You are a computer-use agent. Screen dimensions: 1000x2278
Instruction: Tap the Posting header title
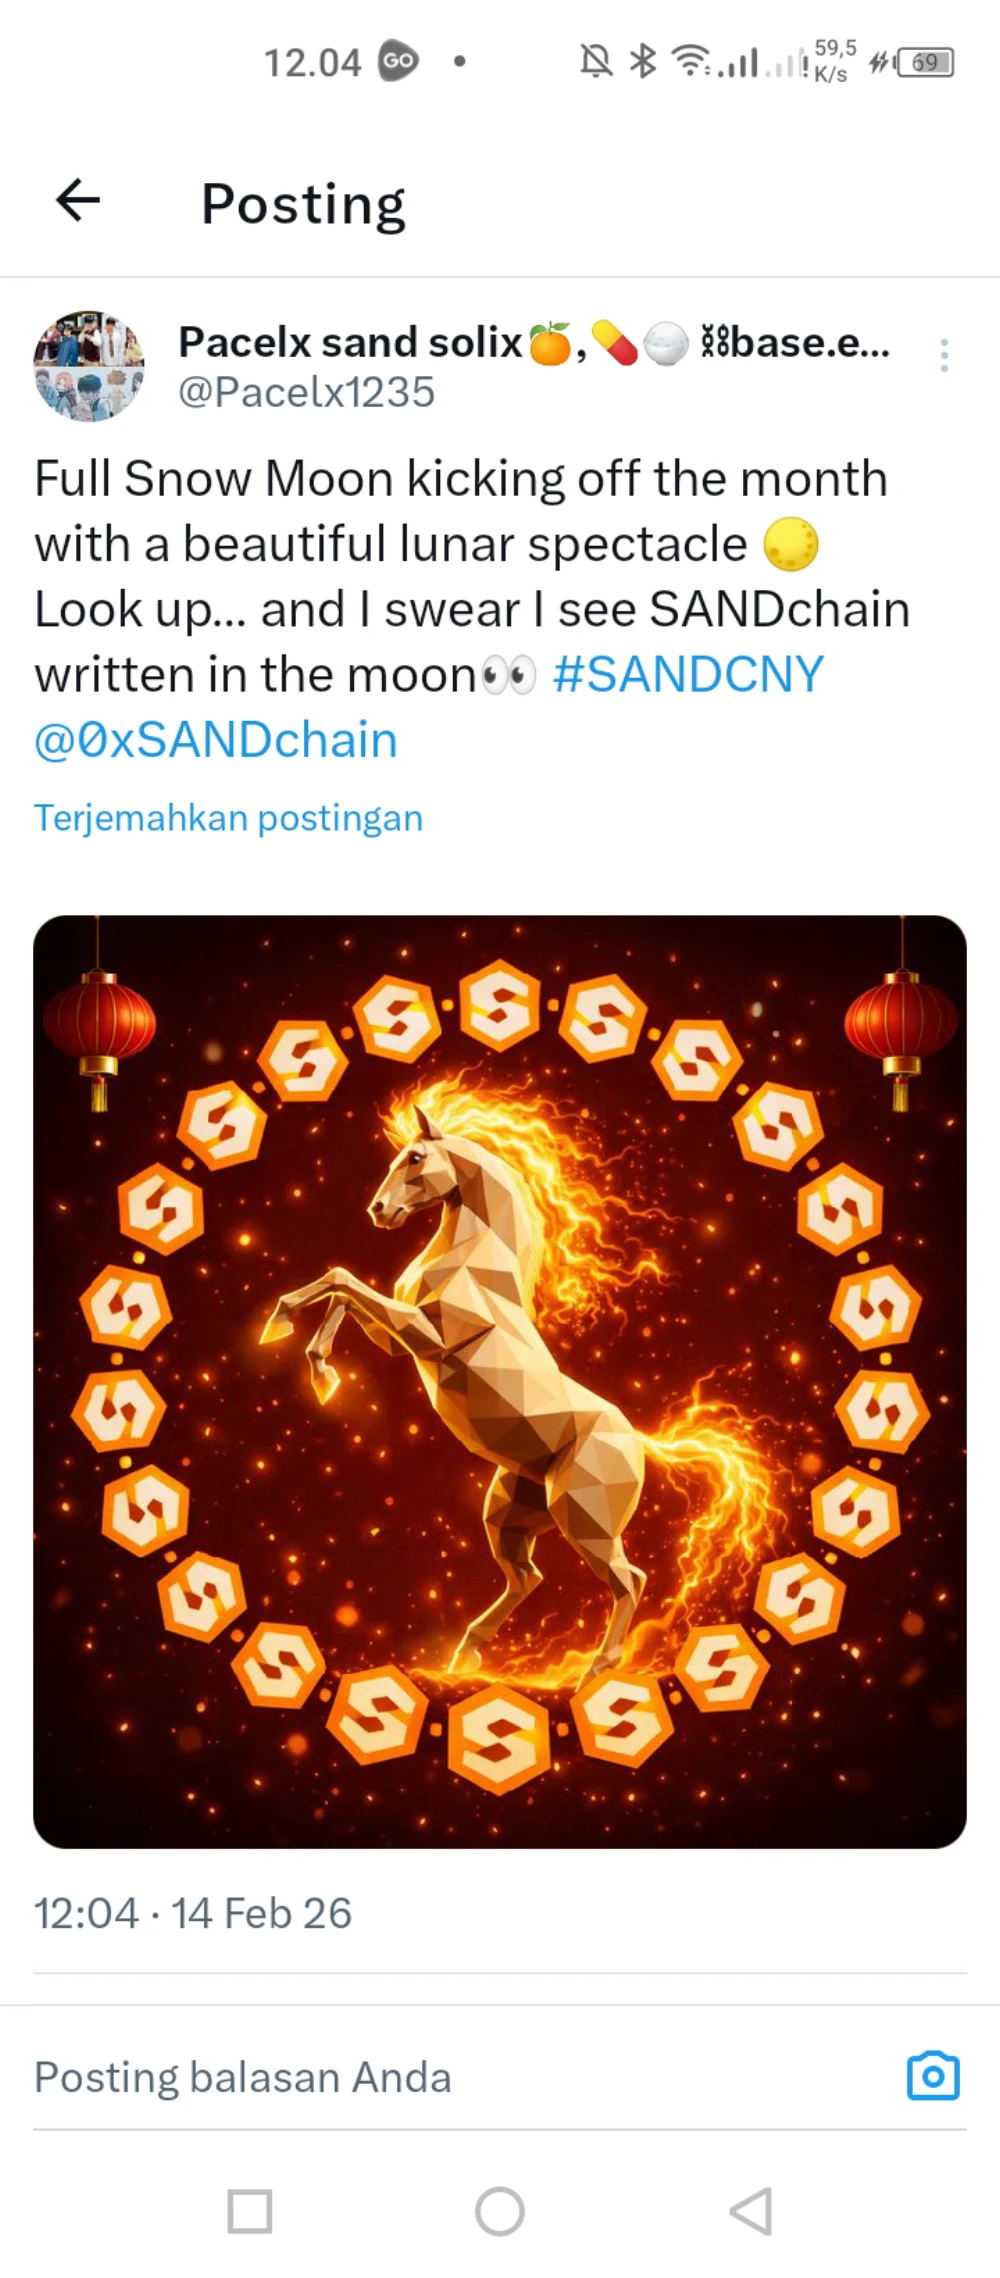point(303,204)
